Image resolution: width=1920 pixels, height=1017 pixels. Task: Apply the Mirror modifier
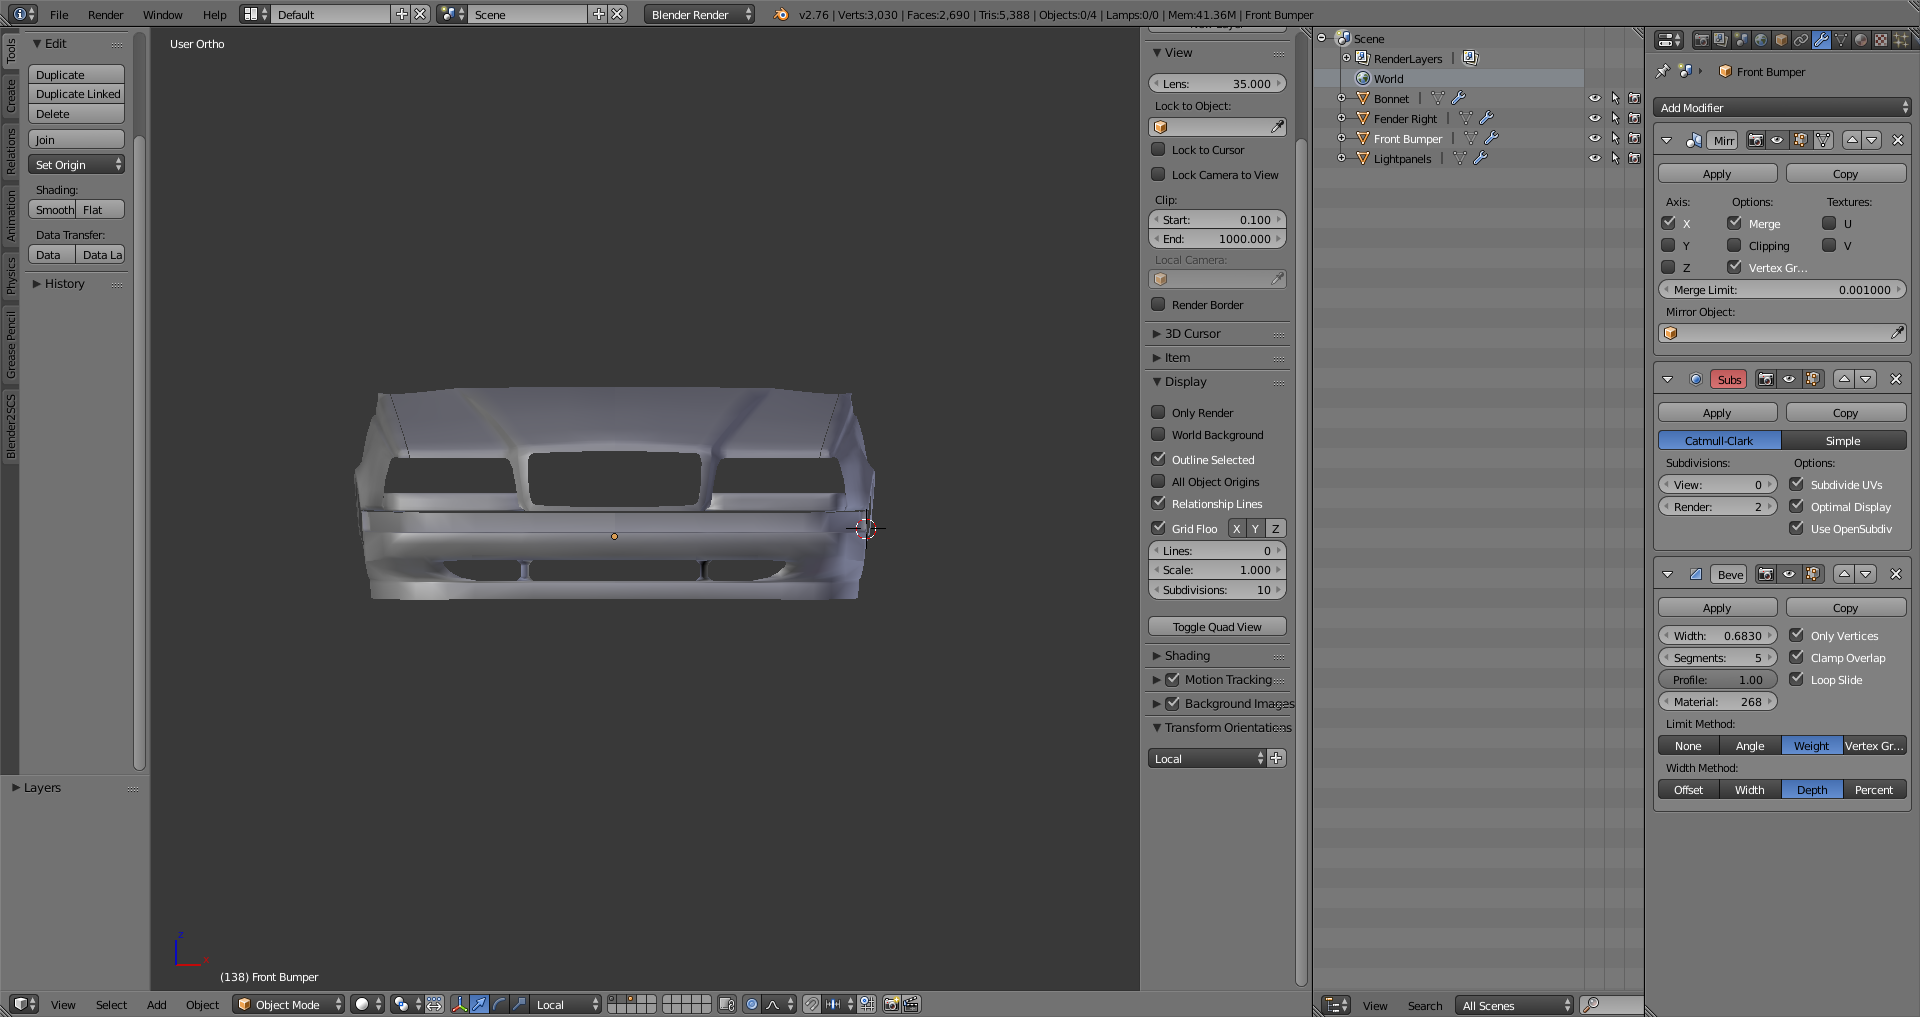(1717, 174)
